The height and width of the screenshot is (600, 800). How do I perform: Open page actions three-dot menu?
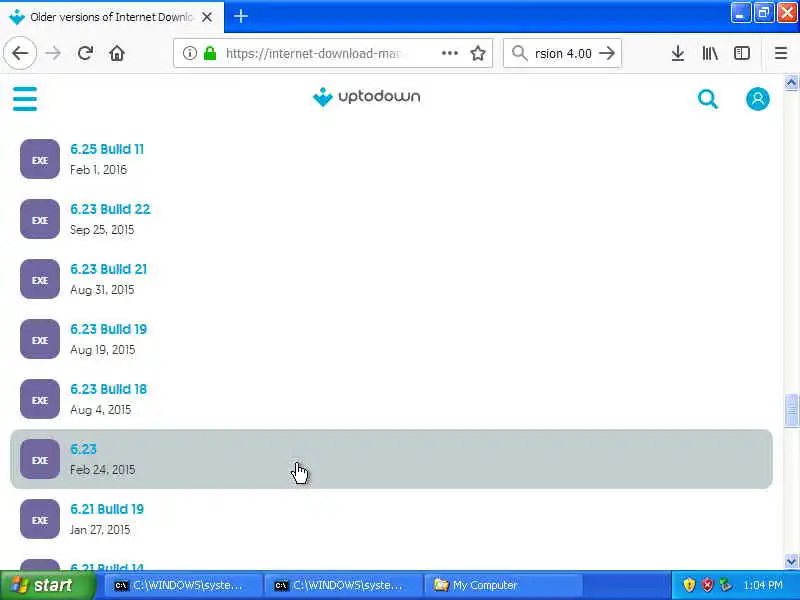coord(449,53)
